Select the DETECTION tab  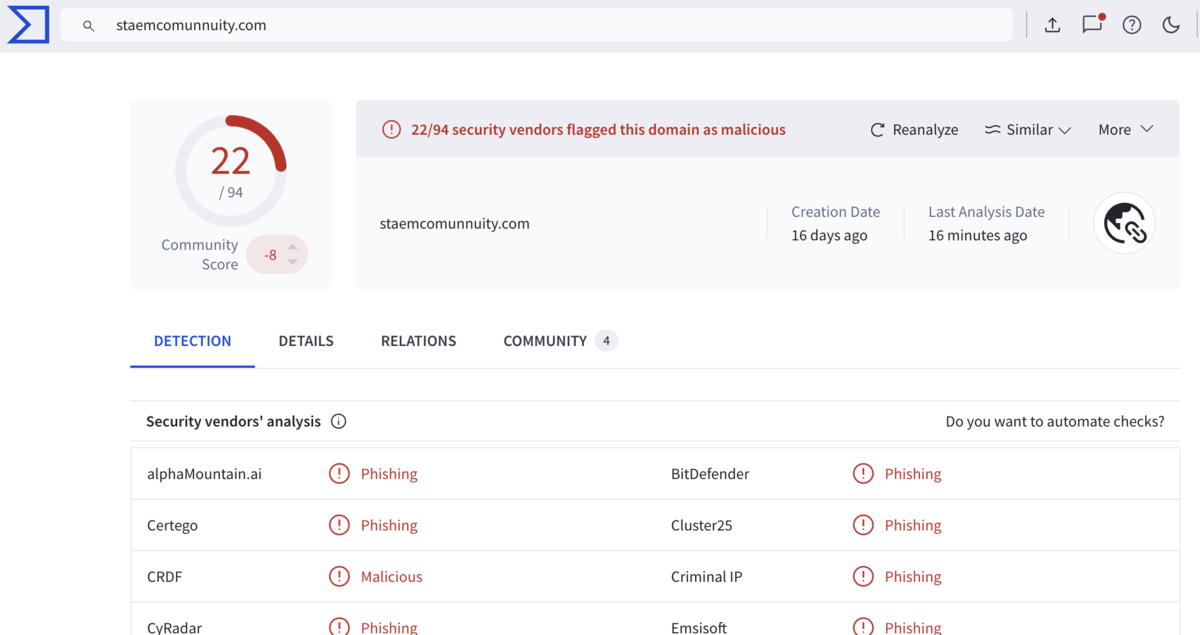192,341
